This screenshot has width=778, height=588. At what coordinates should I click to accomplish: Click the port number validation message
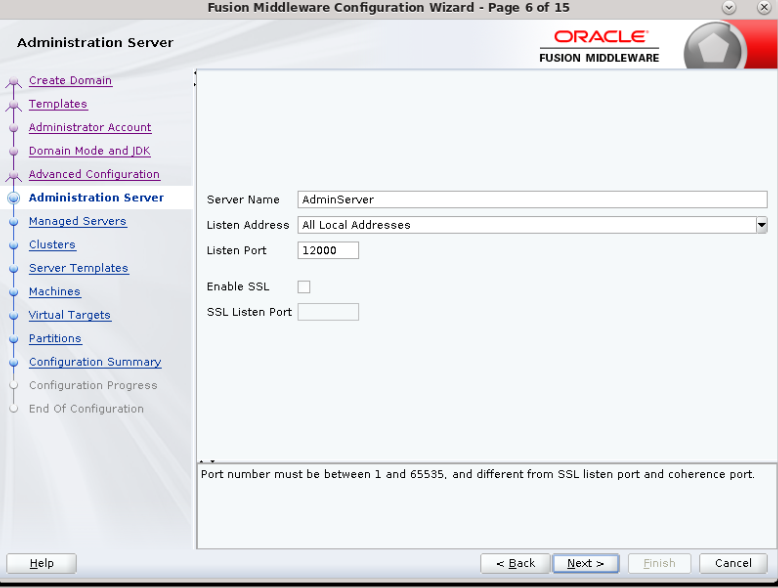coord(477,474)
